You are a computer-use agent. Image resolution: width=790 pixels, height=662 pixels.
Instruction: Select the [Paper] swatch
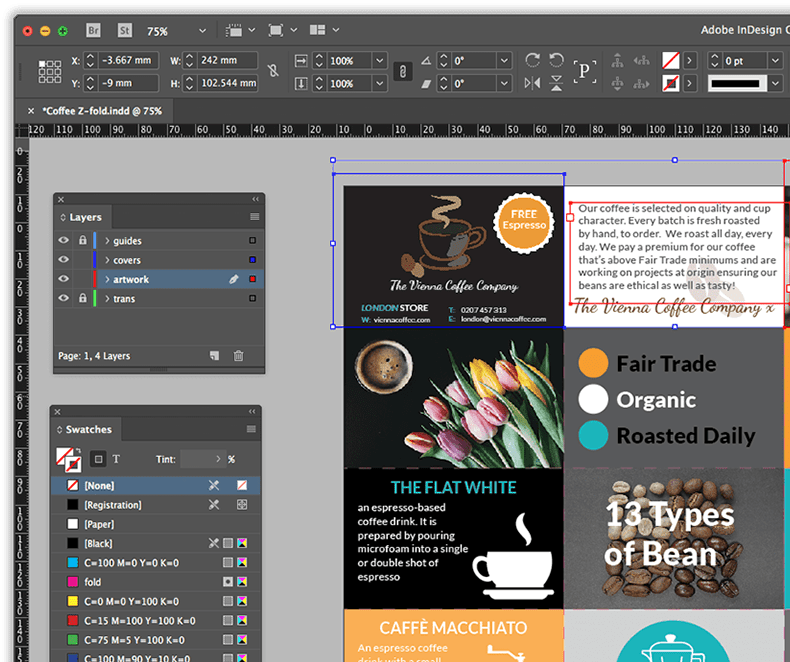(156, 524)
